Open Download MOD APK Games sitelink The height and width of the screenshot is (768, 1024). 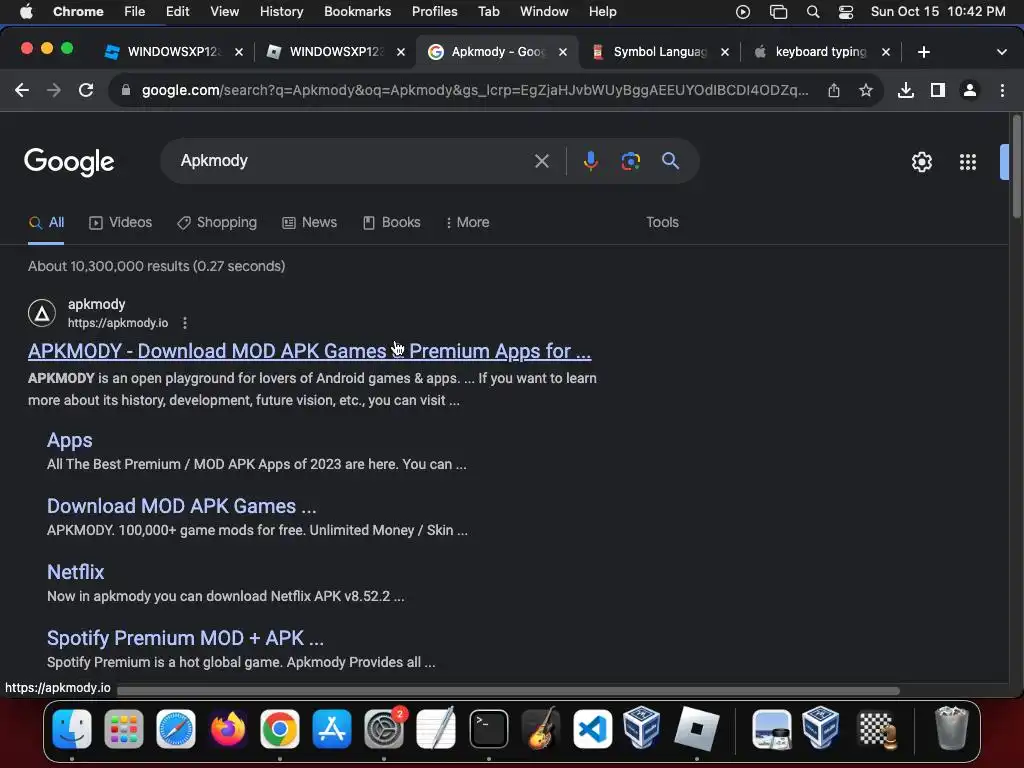[182, 506]
